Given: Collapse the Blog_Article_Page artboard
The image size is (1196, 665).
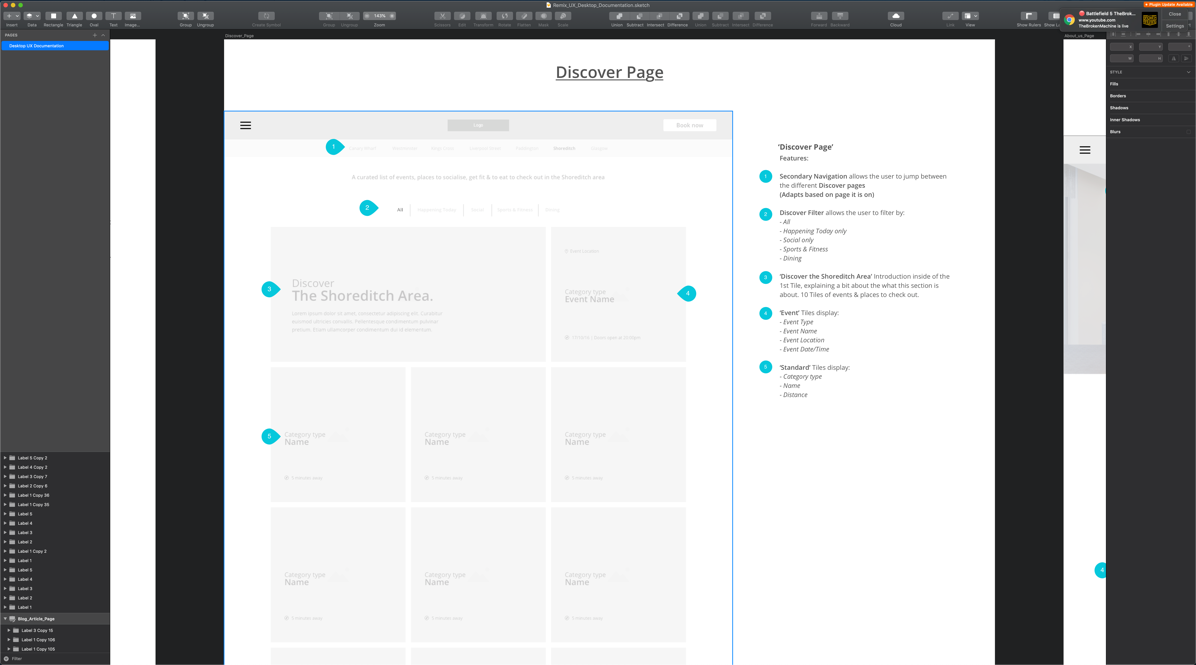Looking at the screenshot, I should point(5,618).
